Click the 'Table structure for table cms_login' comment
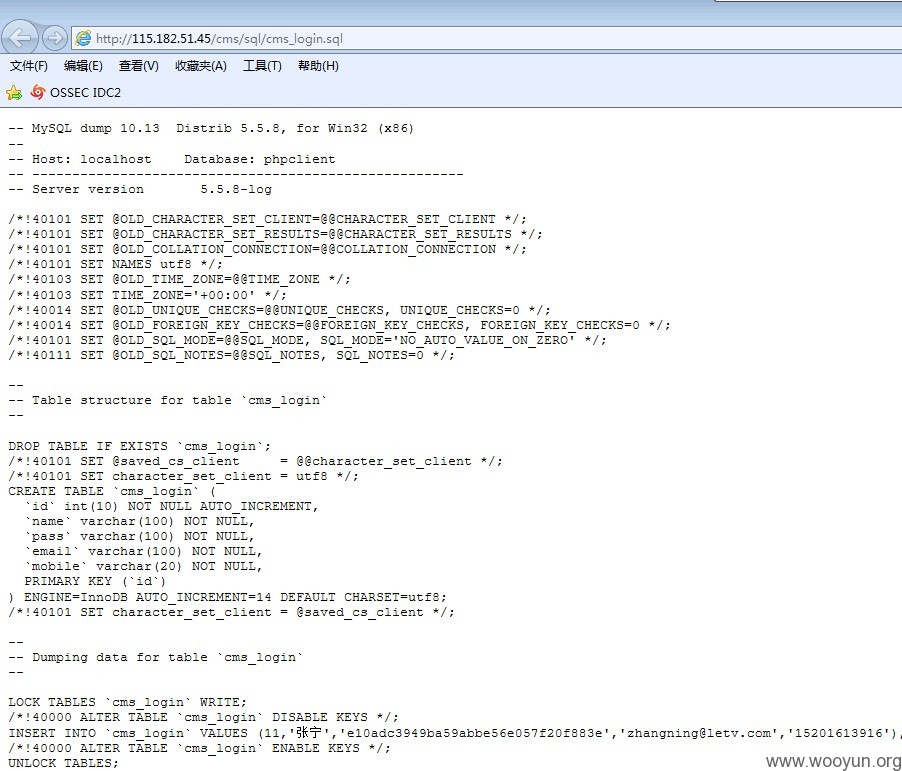Image resolution: width=902 pixels, height=771 pixels. click(167, 400)
